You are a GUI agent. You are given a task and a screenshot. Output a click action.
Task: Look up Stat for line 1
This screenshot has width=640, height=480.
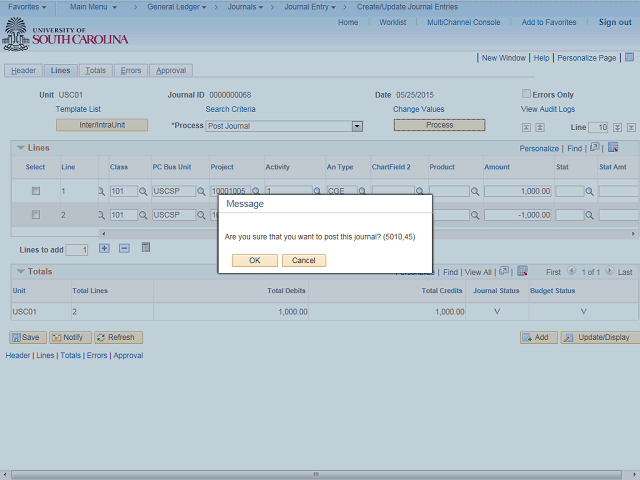(589, 191)
